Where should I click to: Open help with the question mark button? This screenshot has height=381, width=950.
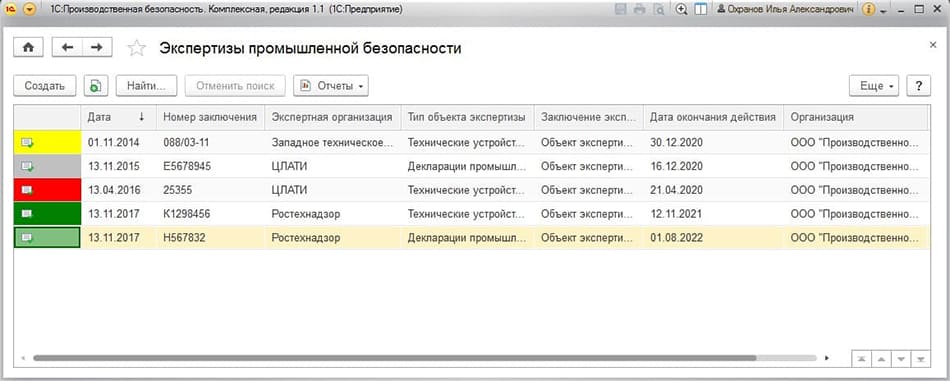pyautogui.click(x=918, y=86)
